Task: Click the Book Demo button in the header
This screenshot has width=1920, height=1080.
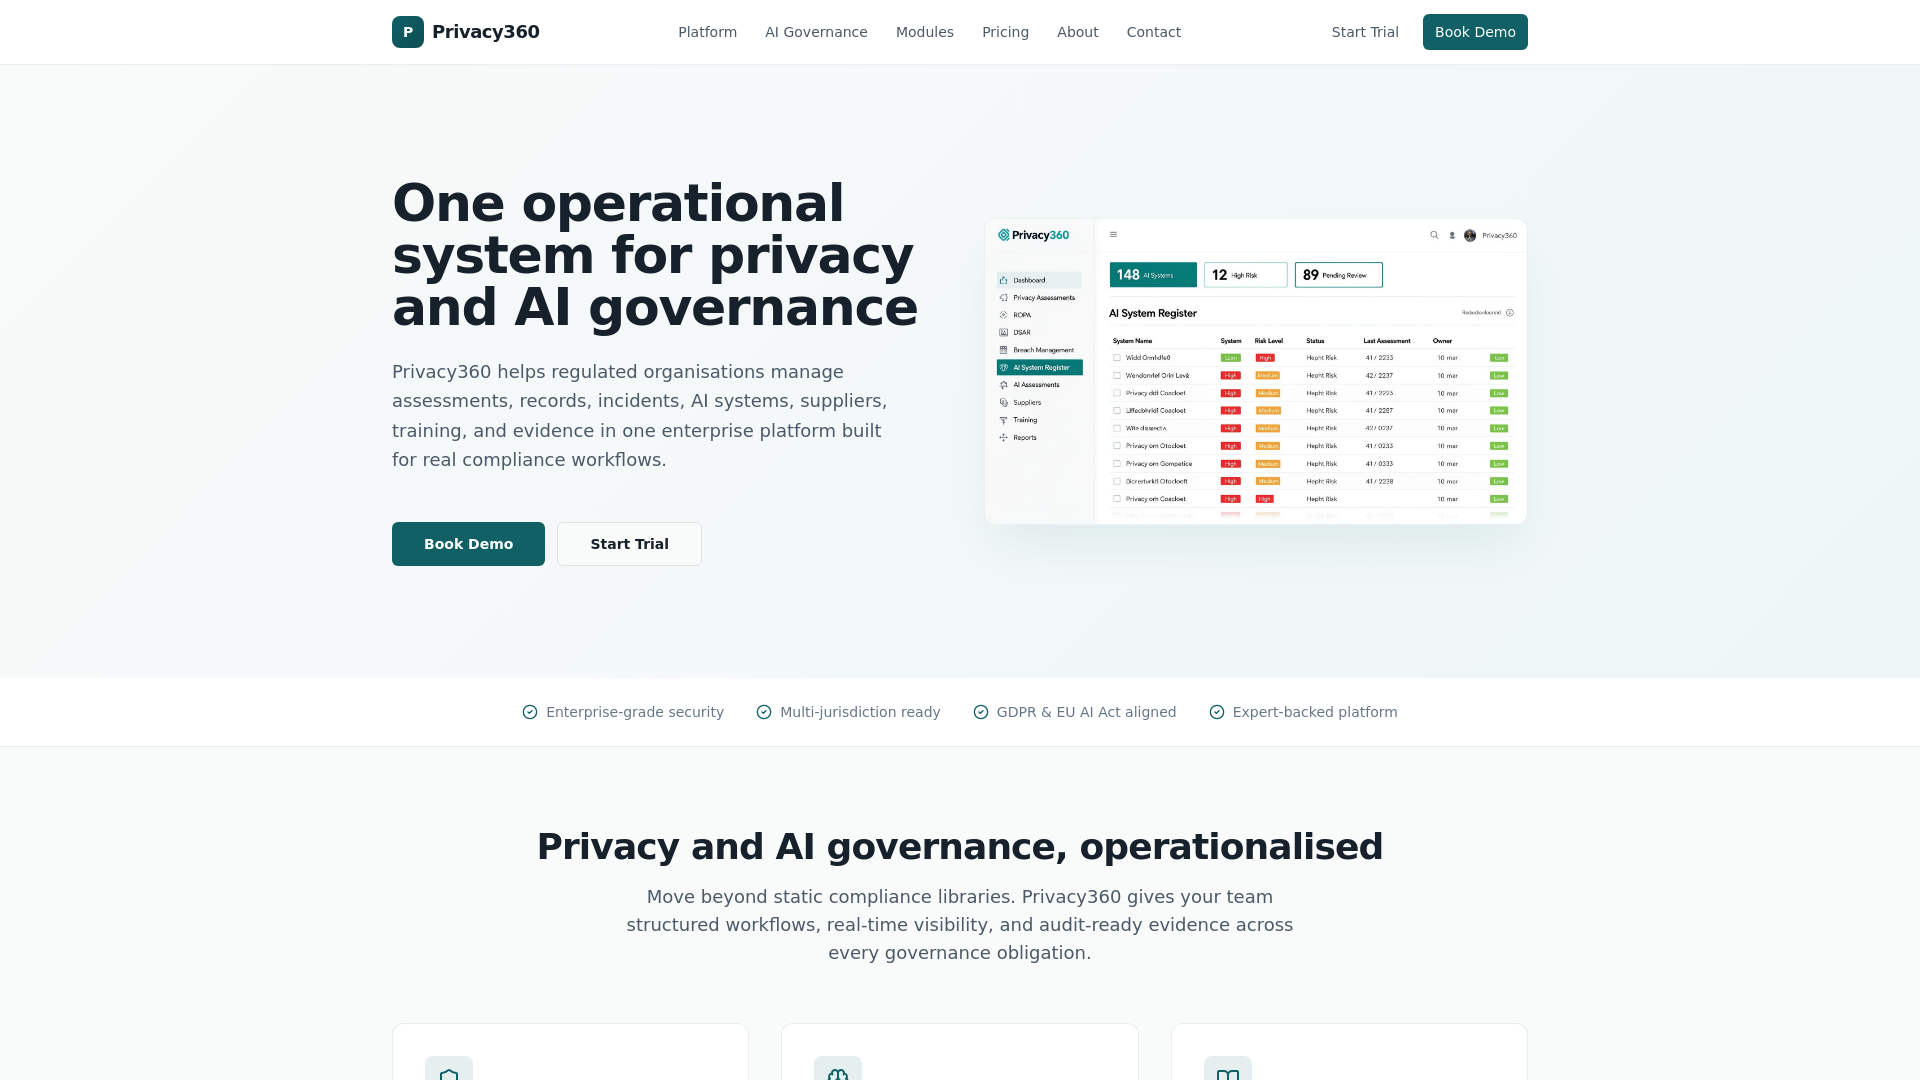Action: (x=1475, y=32)
